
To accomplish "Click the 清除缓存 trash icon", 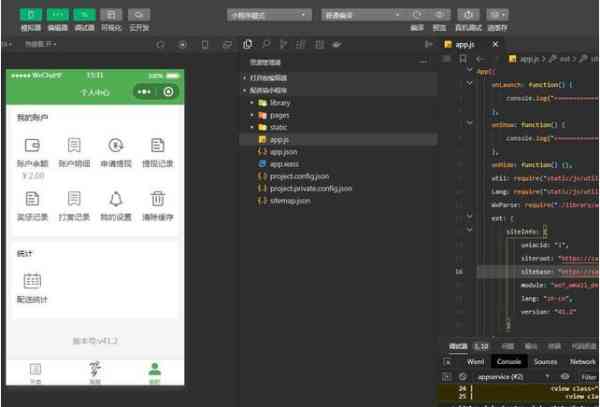I will (157, 199).
